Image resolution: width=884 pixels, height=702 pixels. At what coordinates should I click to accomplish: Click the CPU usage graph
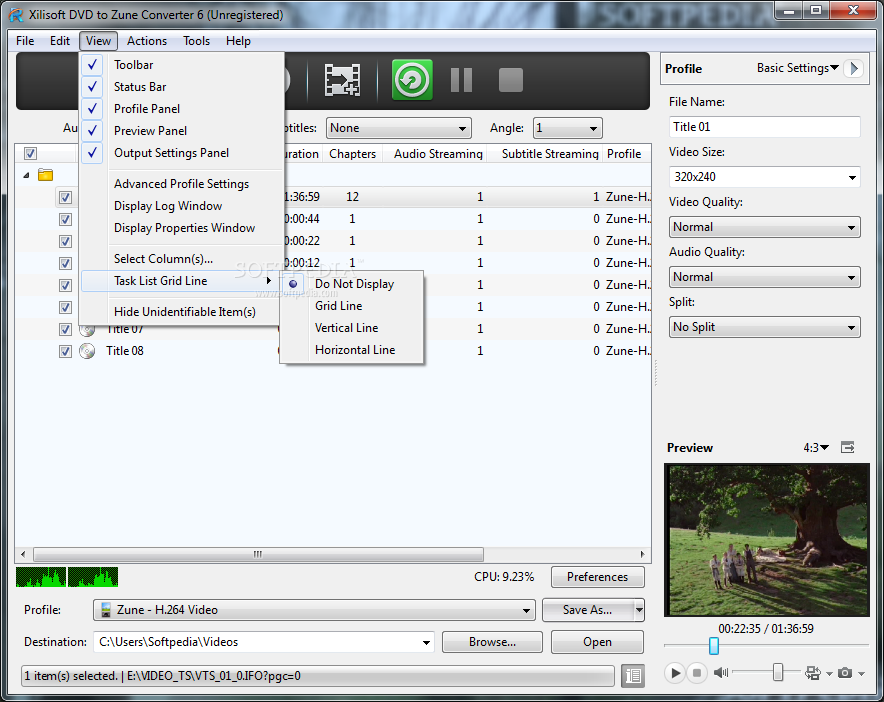[67, 577]
